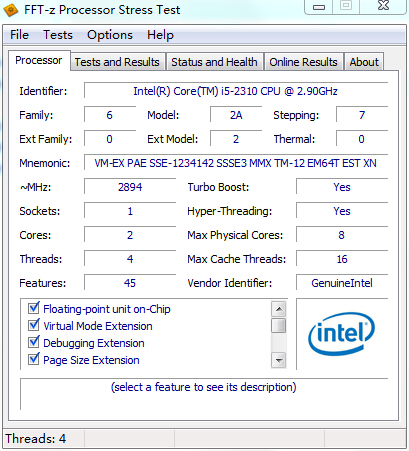Toggle Debugging Extension checkbox

(x=34, y=342)
